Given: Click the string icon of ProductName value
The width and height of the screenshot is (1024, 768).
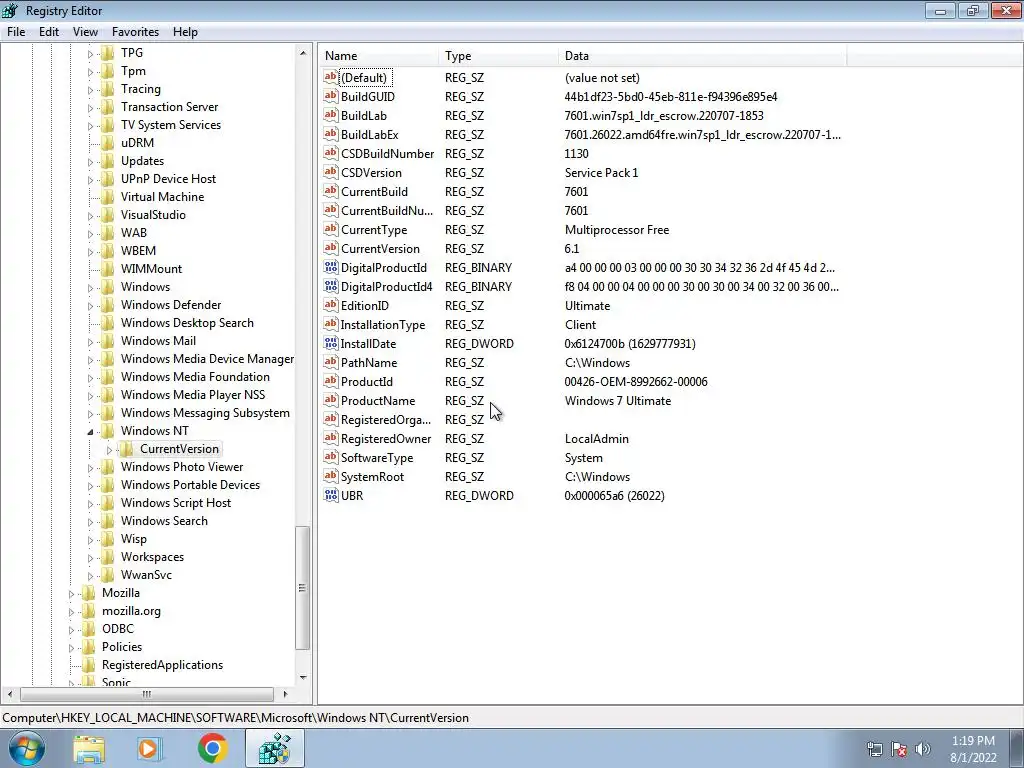Looking at the screenshot, I should 330,400.
